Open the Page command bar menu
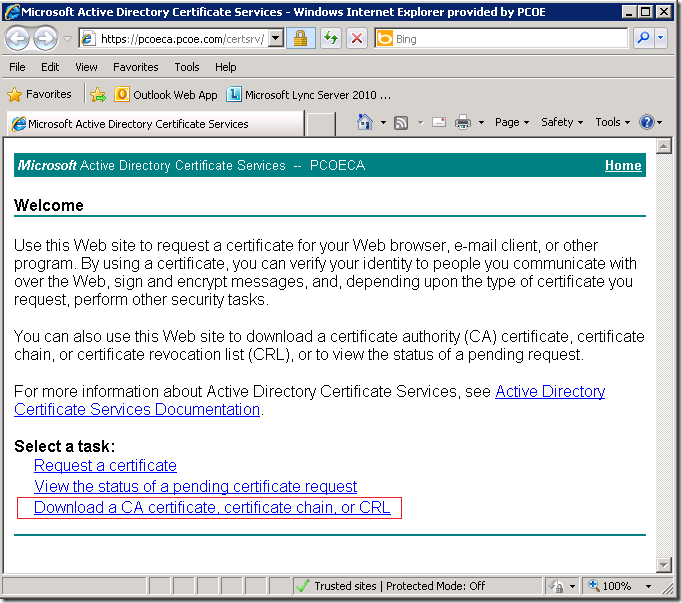Viewport: 682px width, 603px height. [x=512, y=122]
